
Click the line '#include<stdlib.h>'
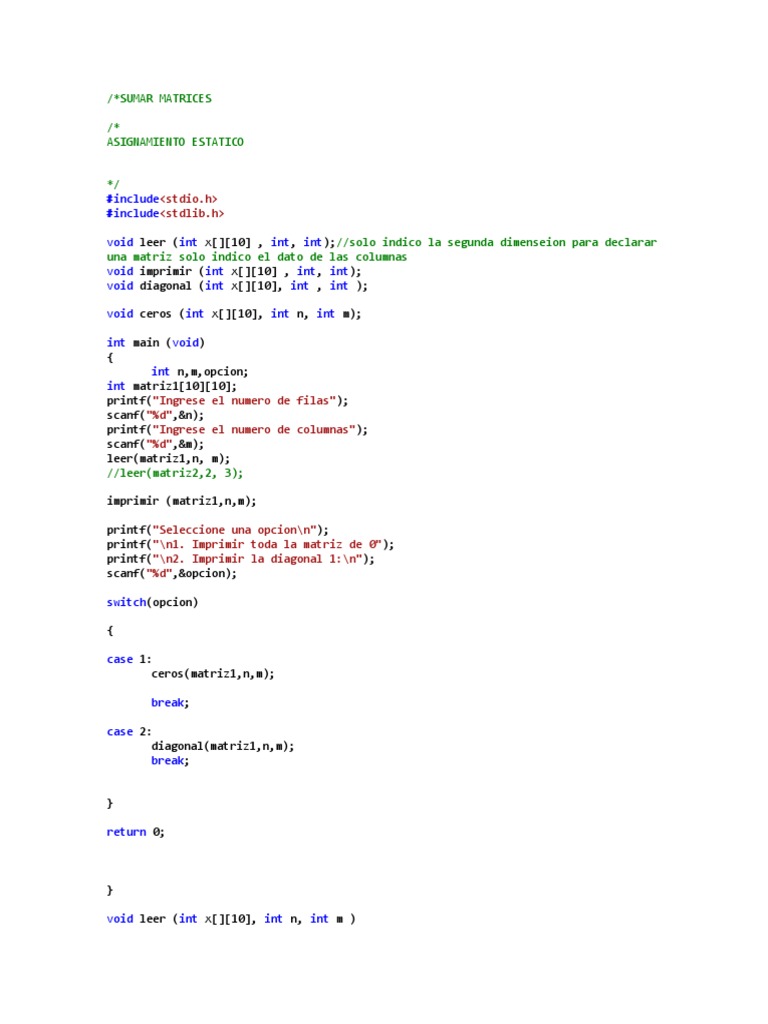[x=165, y=213]
